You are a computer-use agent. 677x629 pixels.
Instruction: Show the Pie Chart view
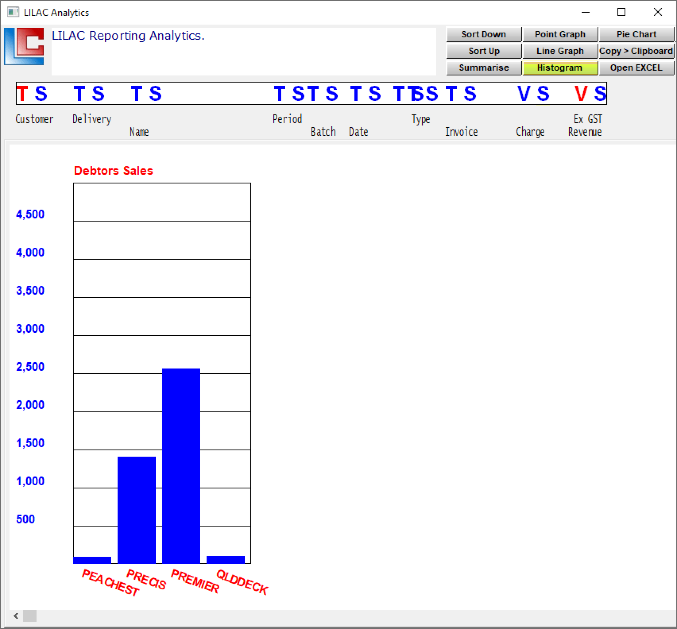click(636, 34)
